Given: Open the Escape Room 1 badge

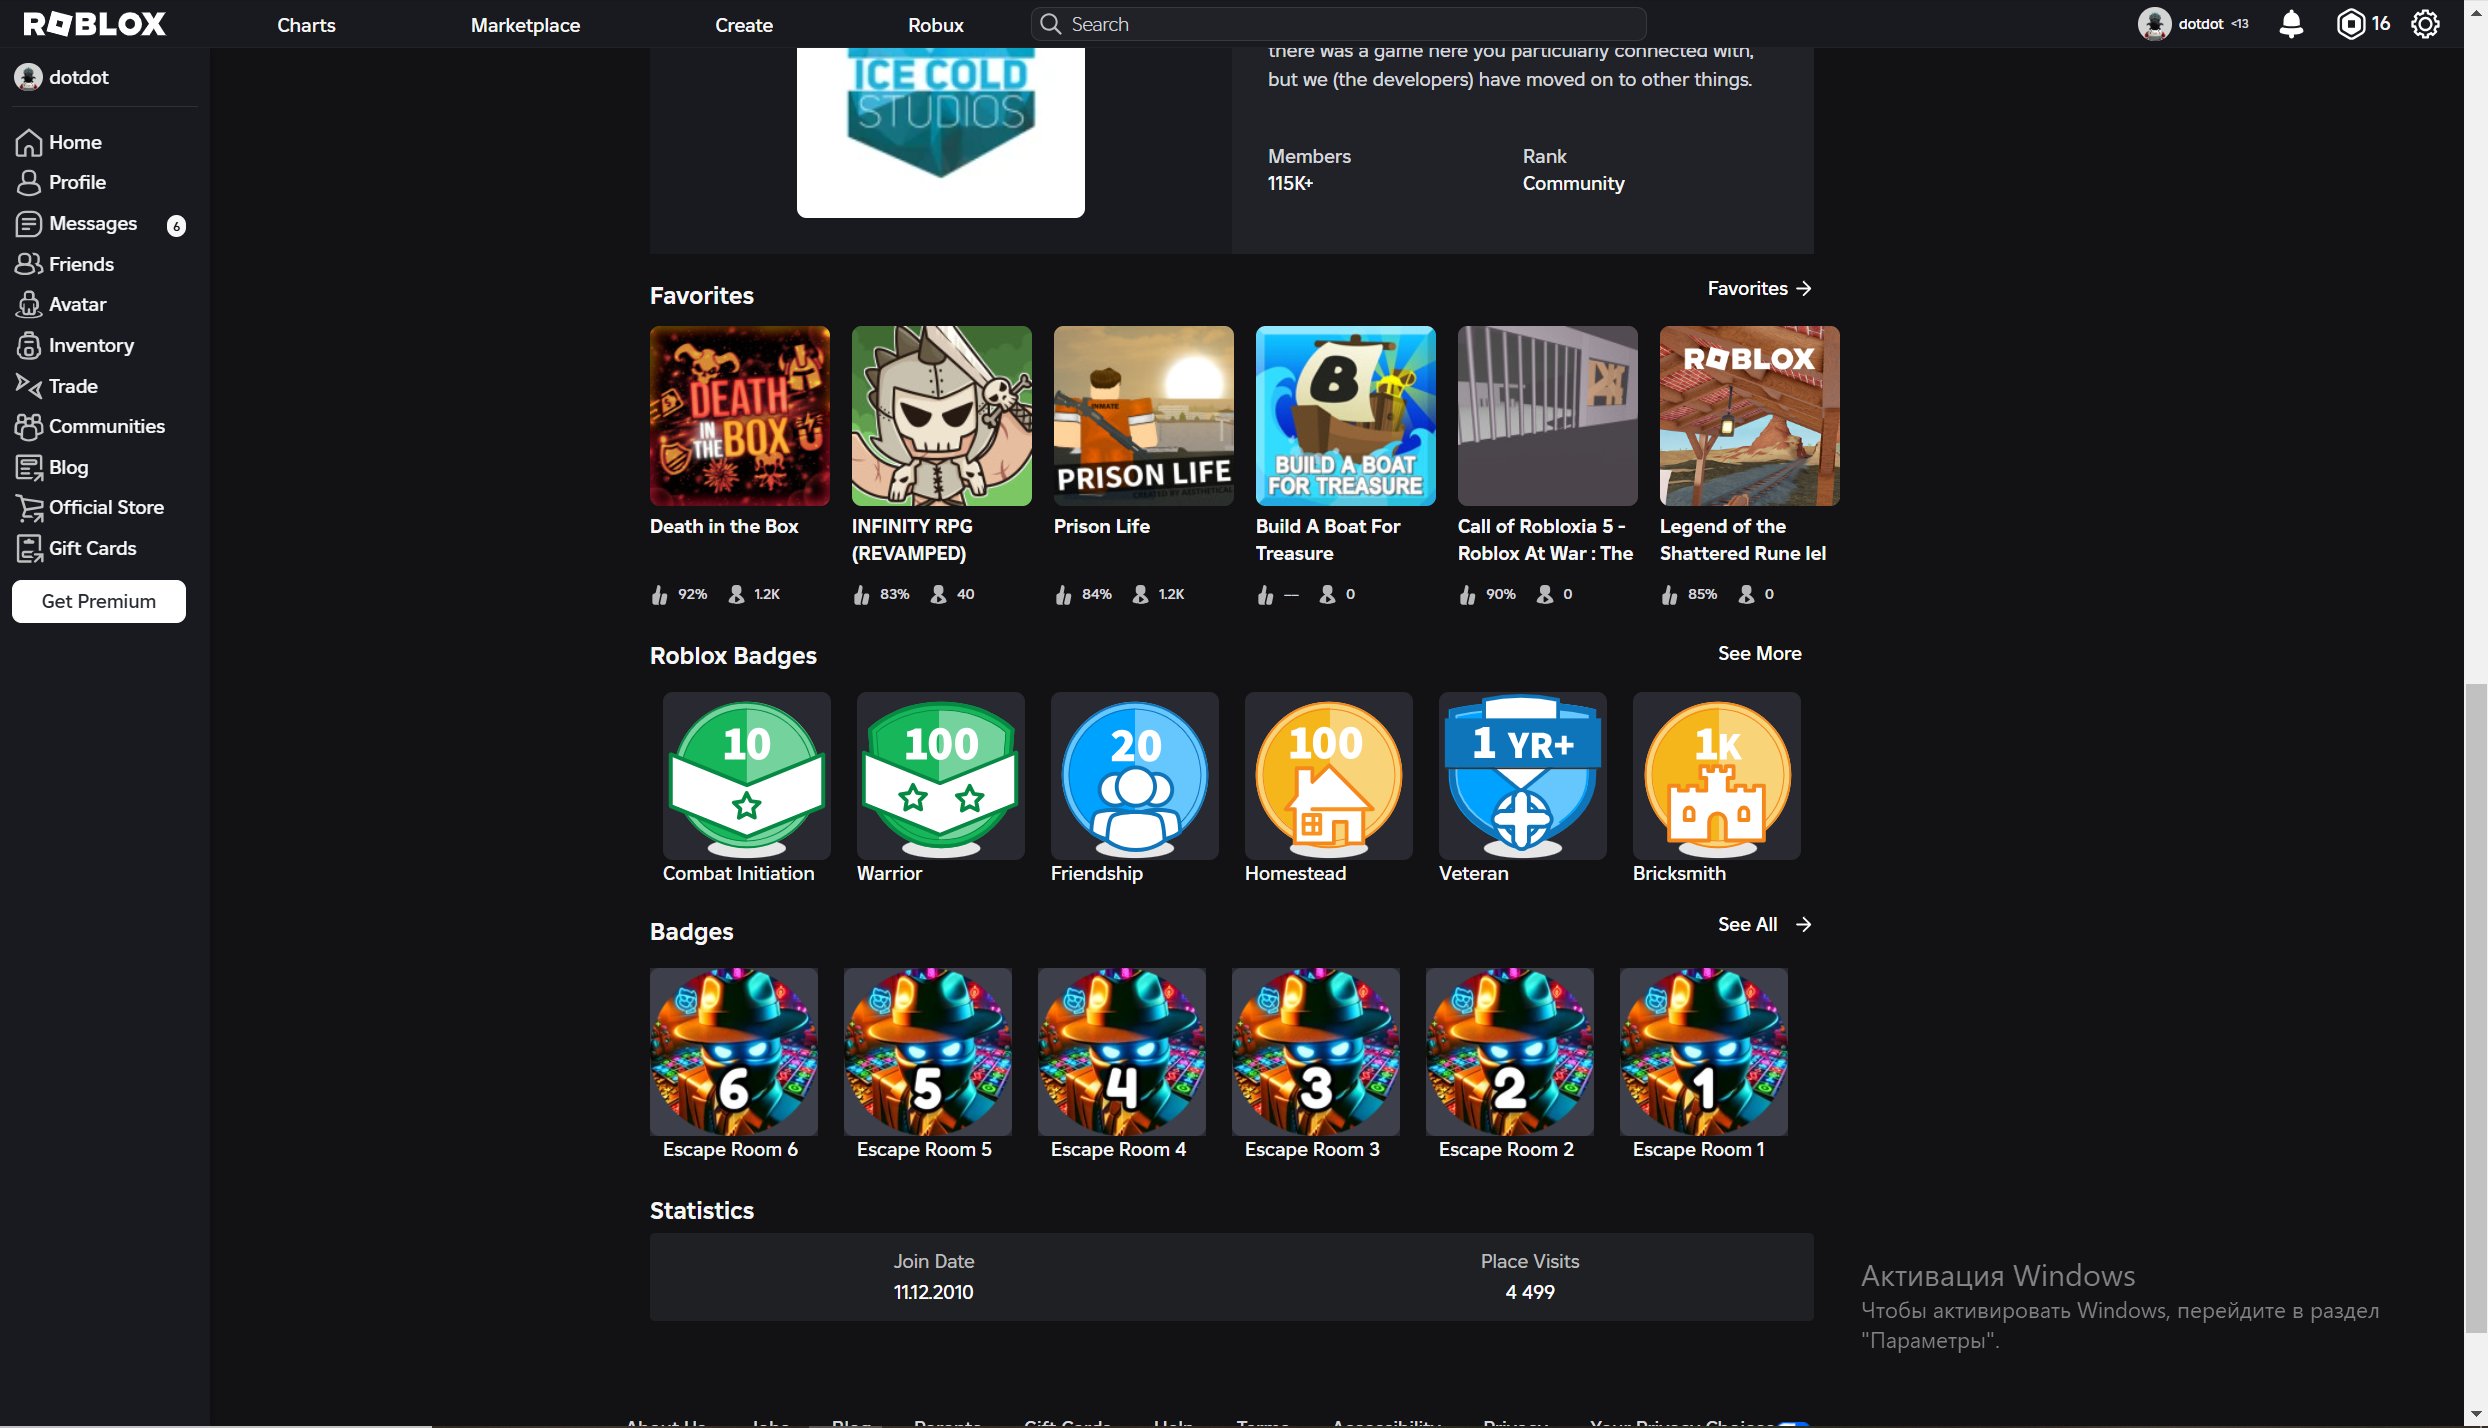Looking at the screenshot, I should coord(1704,1052).
